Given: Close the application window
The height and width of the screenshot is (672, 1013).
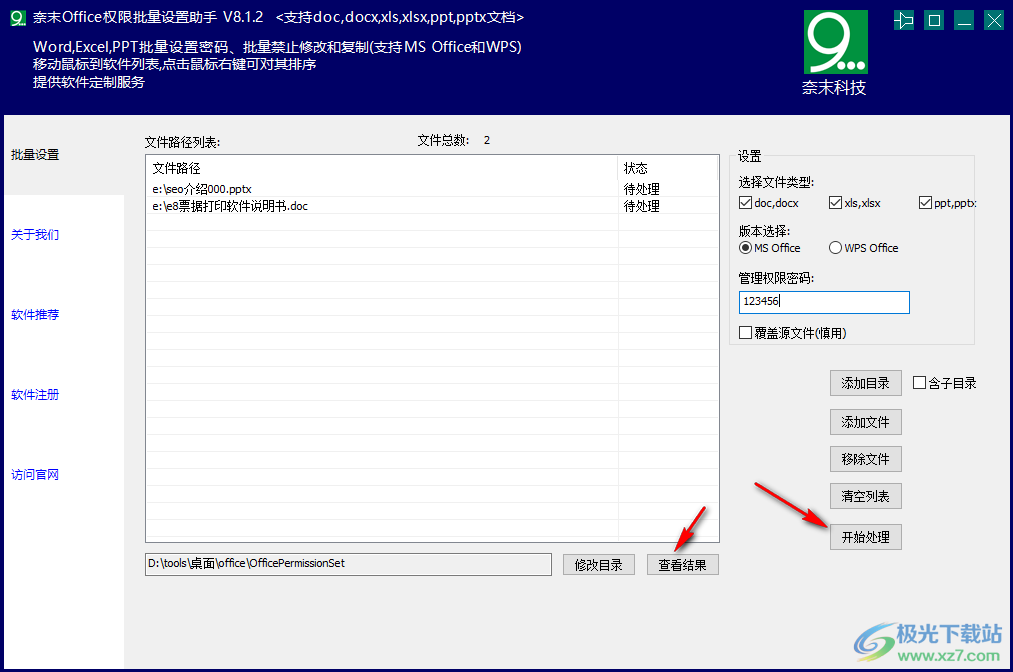Looking at the screenshot, I should [x=994, y=21].
